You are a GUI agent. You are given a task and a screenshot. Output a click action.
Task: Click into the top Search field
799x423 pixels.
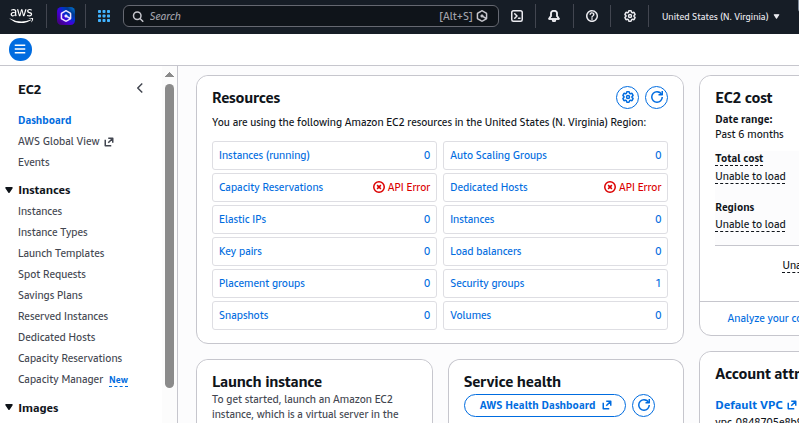click(x=290, y=16)
